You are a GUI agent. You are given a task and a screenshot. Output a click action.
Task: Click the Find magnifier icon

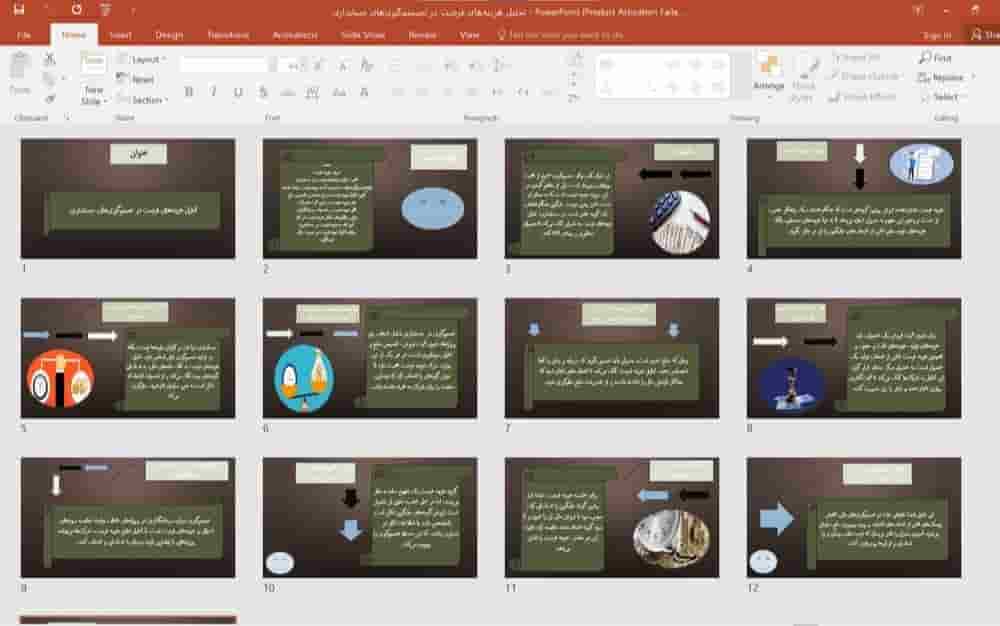(925, 58)
